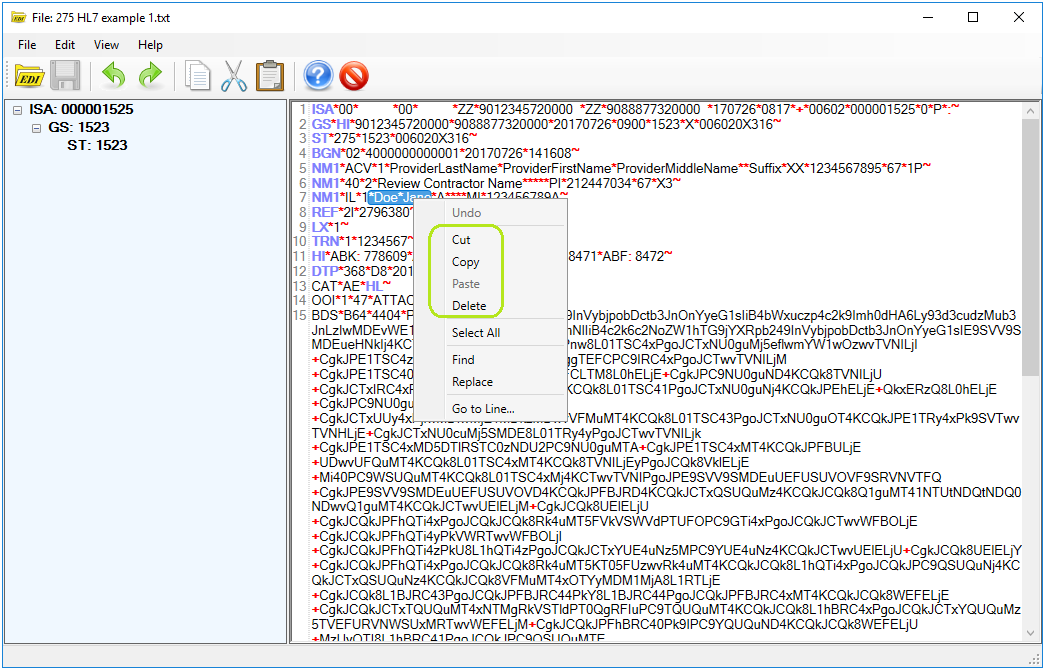Open the Help menu
The width and height of the screenshot is (1047, 671).
[x=150, y=45]
